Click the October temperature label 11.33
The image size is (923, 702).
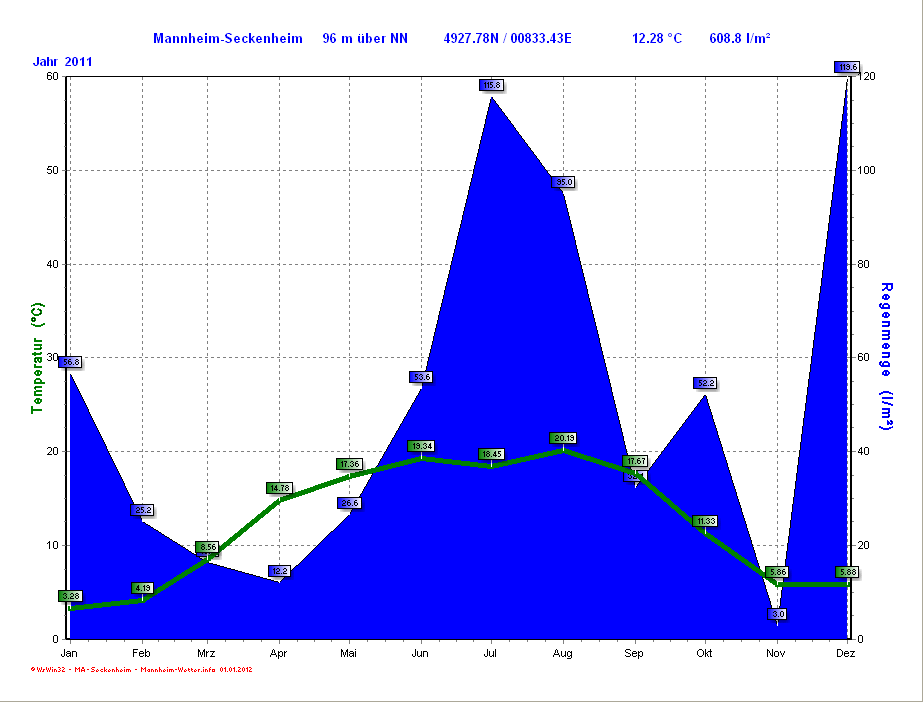click(x=705, y=521)
